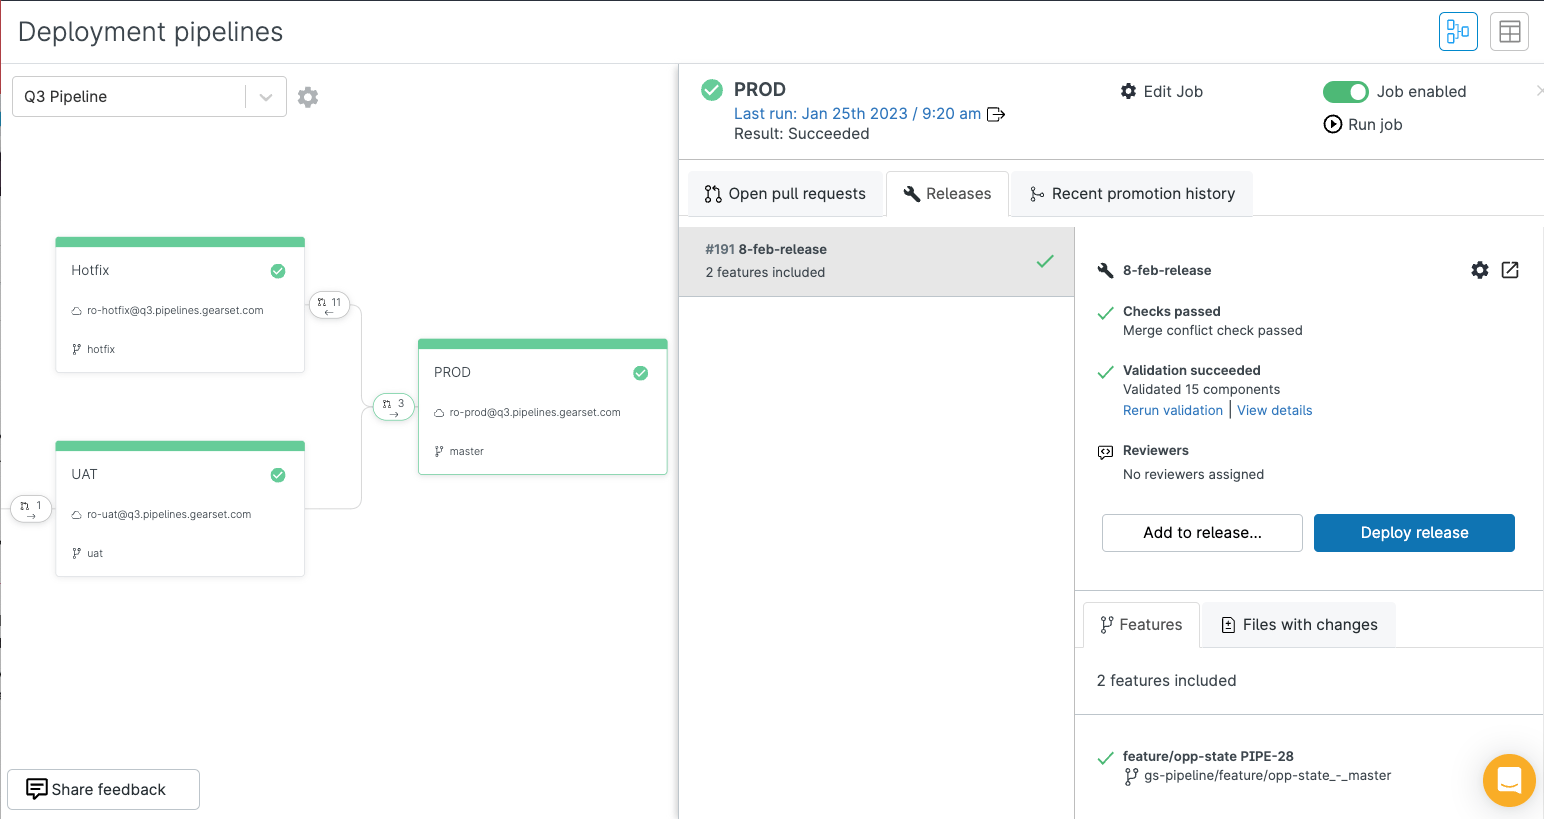Click the Deploy release button

coord(1413,533)
